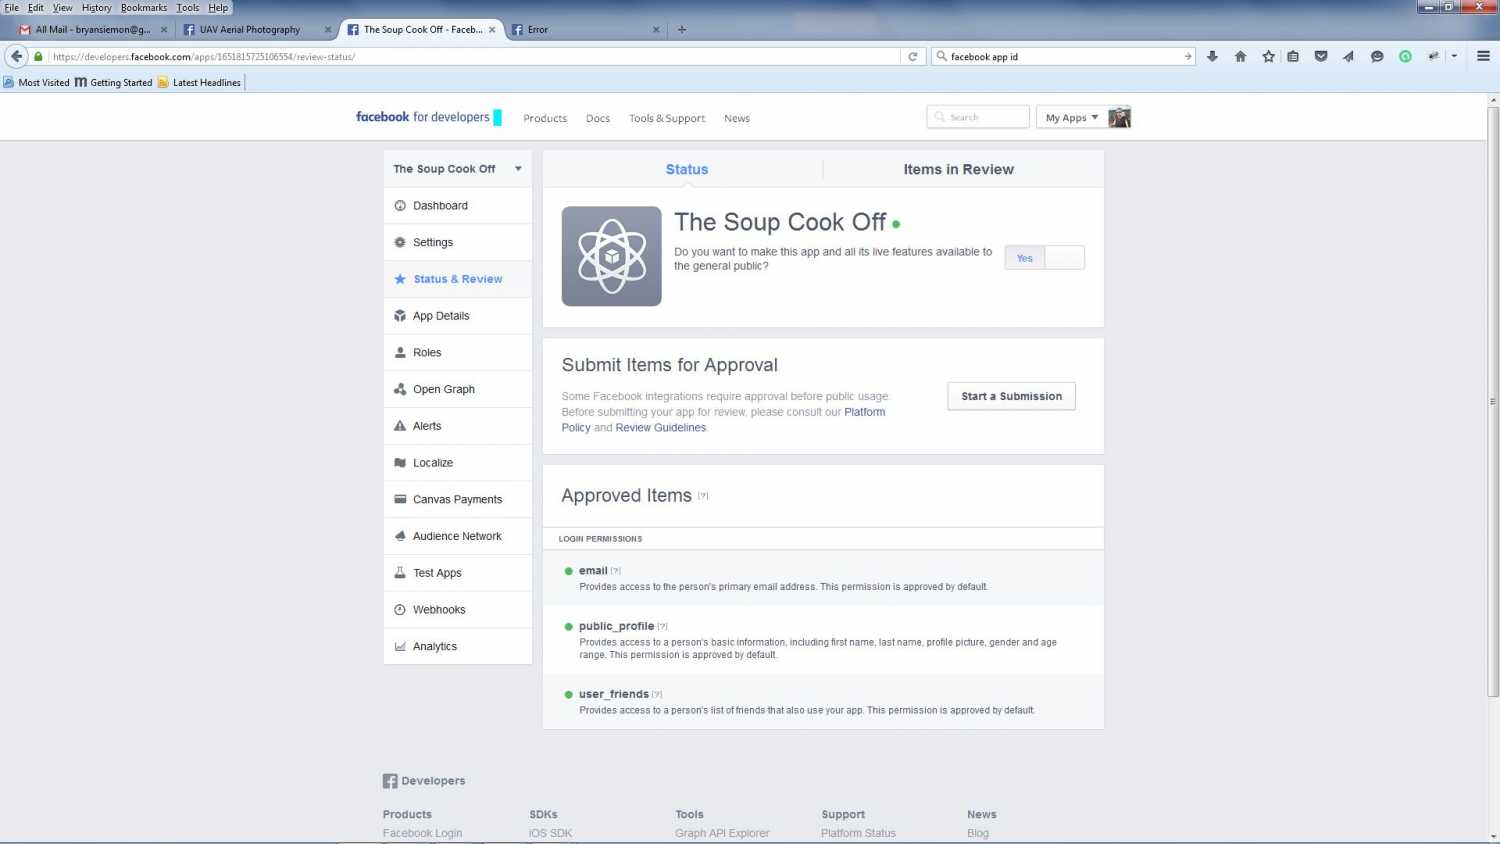Open the News nav item
The width and height of the screenshot is (1500, 844).
tap(737, 119)
